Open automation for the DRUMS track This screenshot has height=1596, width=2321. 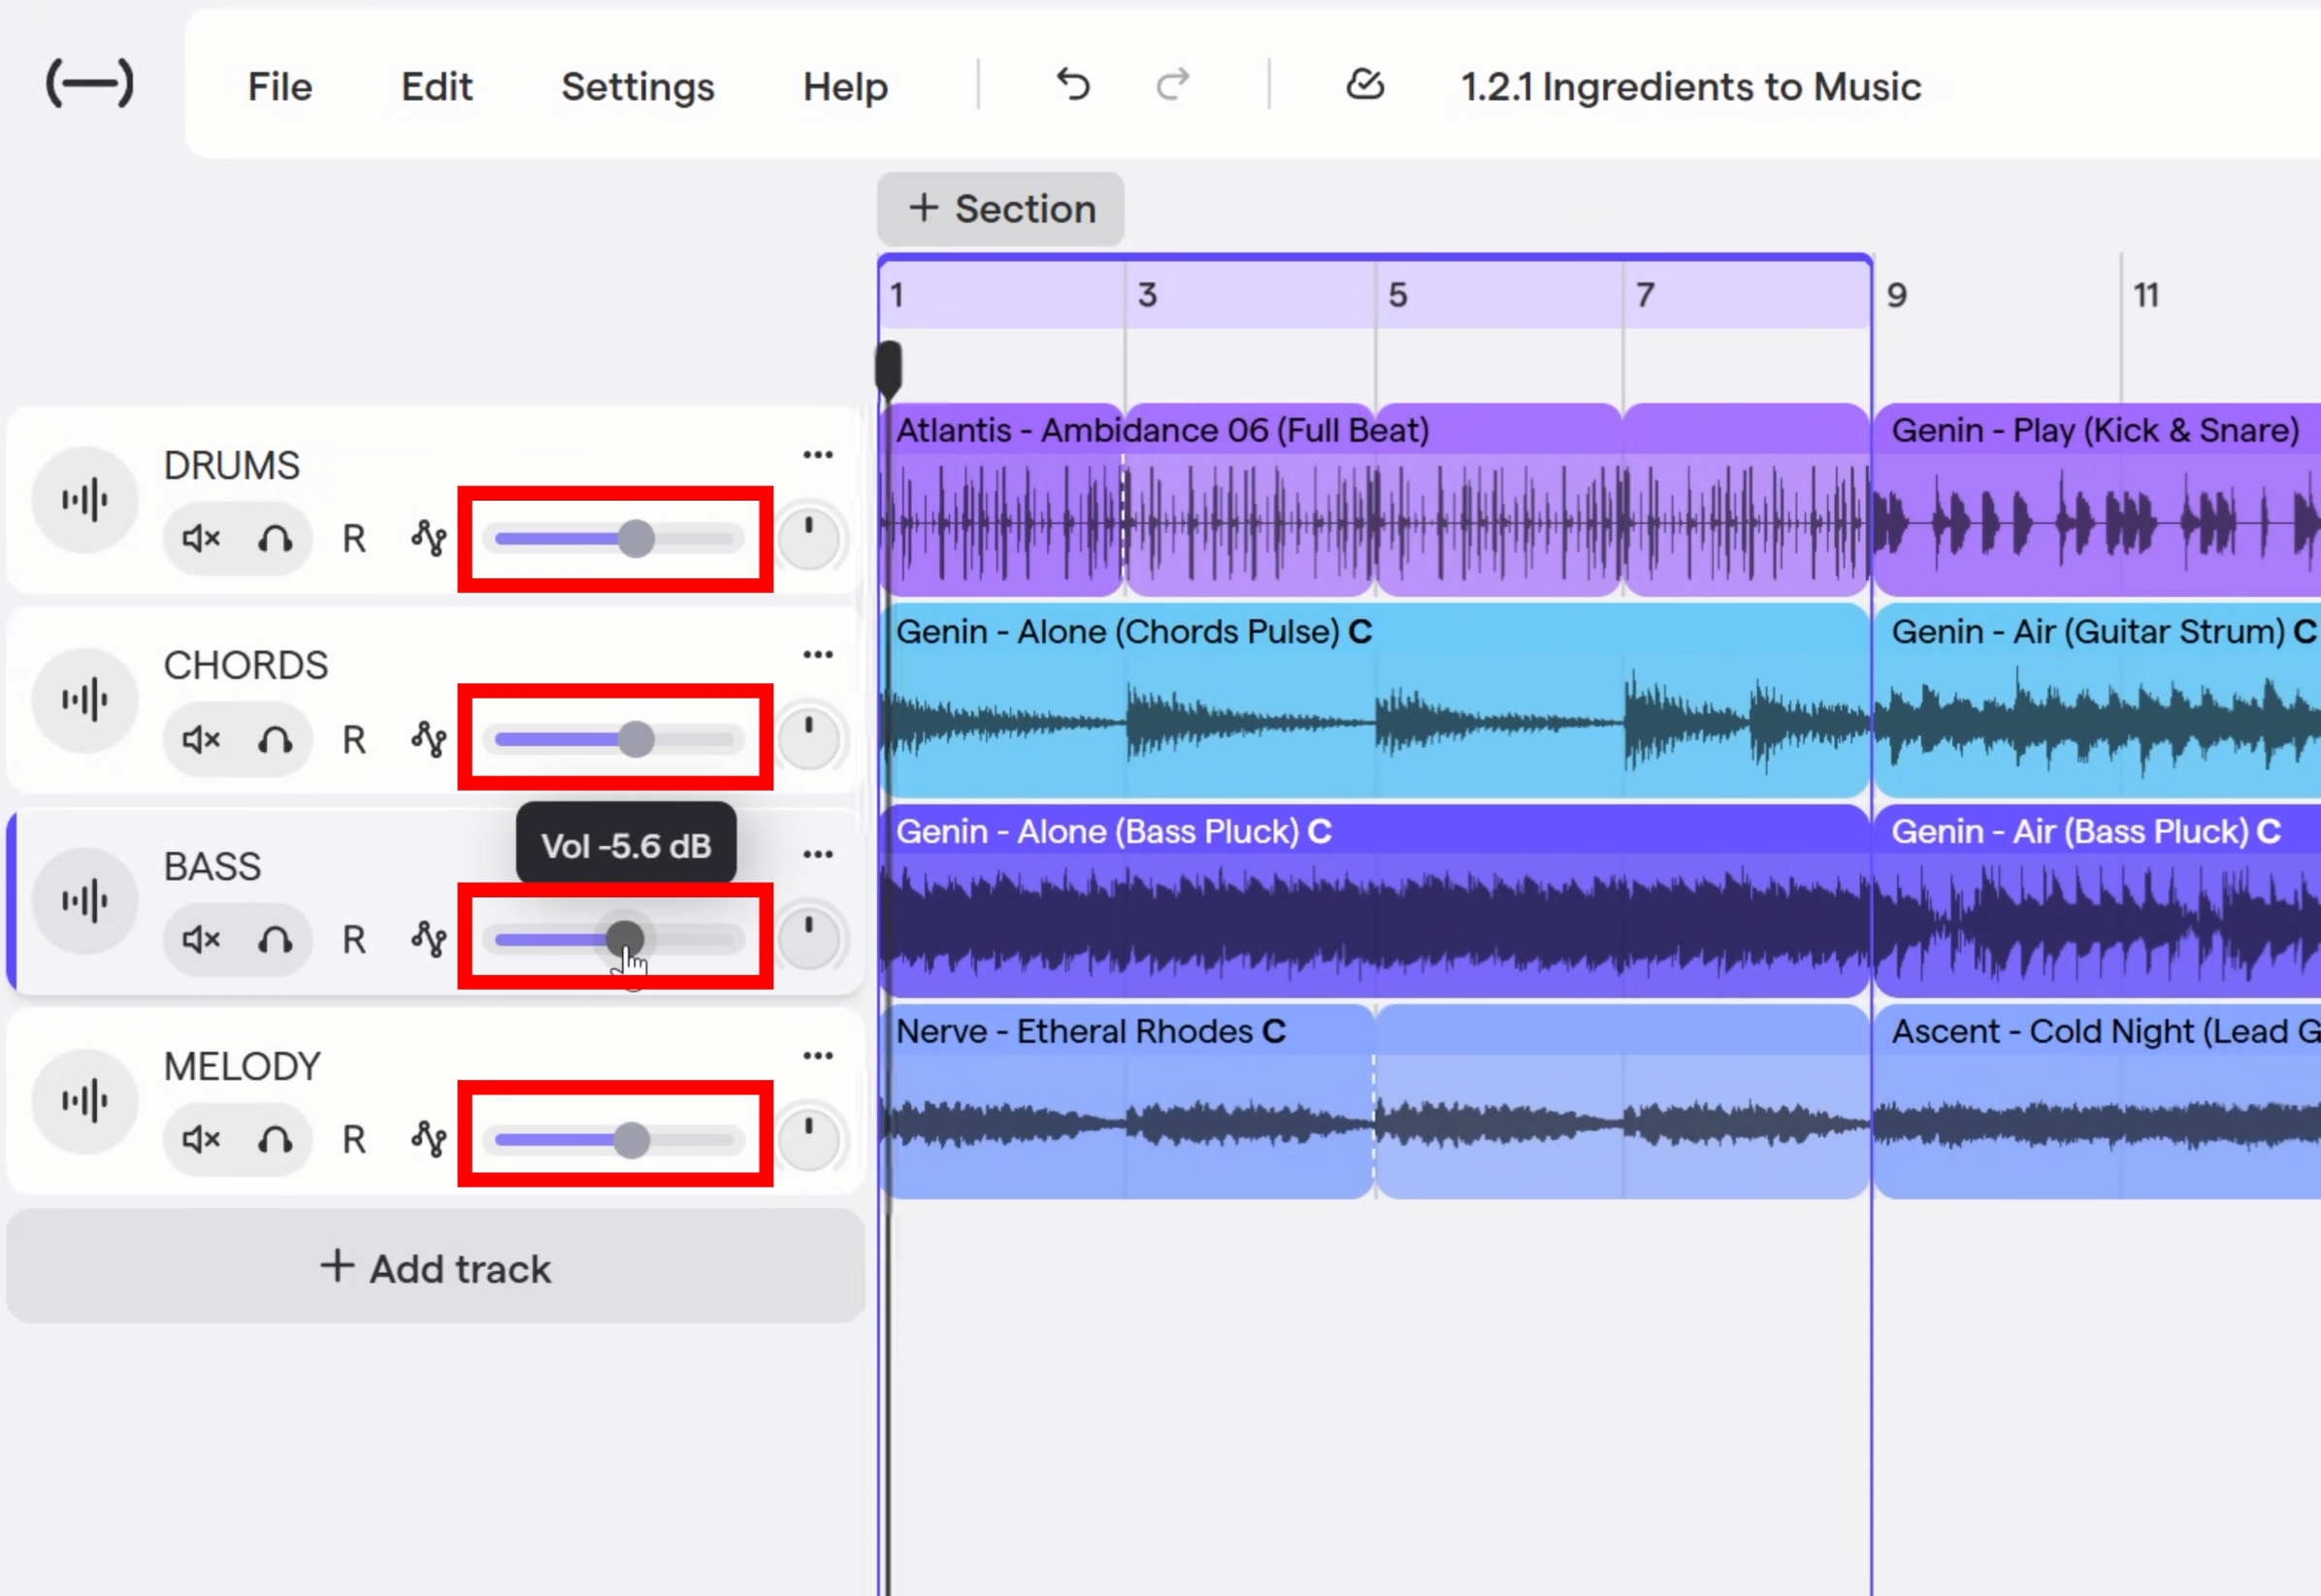coord(429,539)
